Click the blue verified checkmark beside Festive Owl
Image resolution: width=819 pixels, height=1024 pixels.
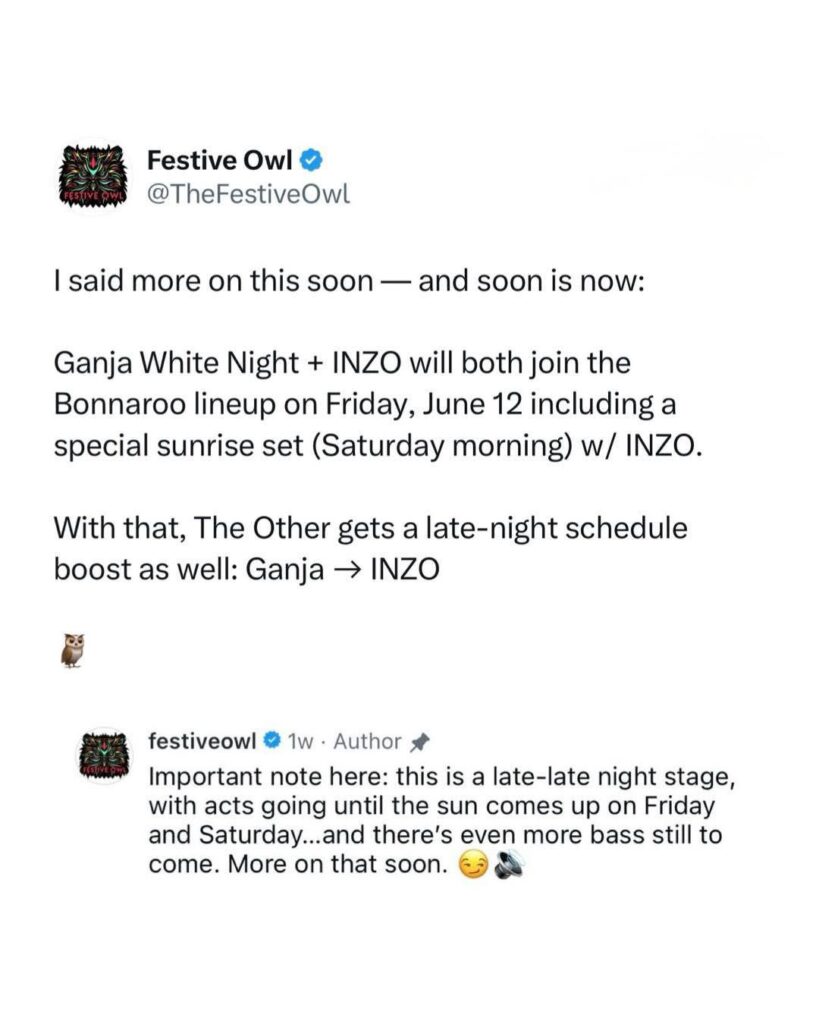(x=312, y=157)
